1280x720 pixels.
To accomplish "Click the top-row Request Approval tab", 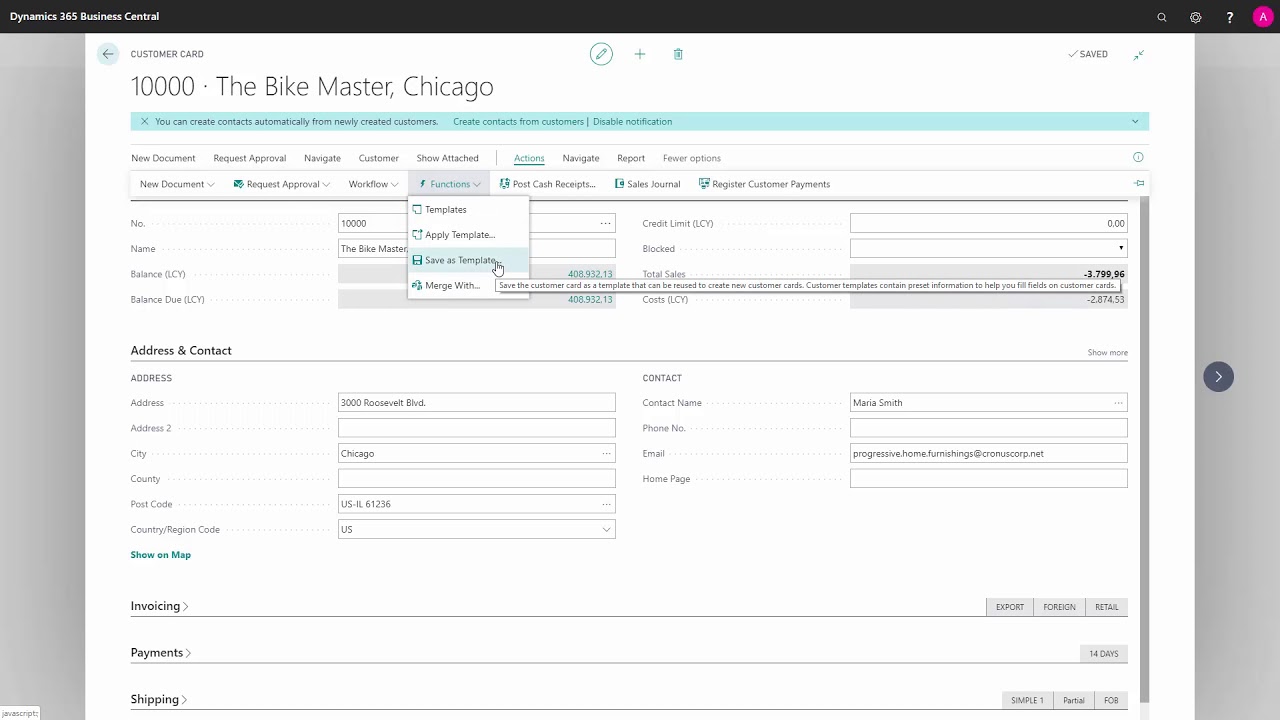I will point(249,158).
